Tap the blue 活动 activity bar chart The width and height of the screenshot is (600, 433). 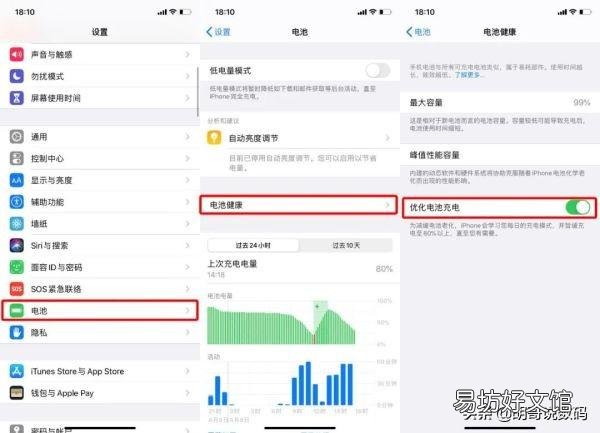281,383
